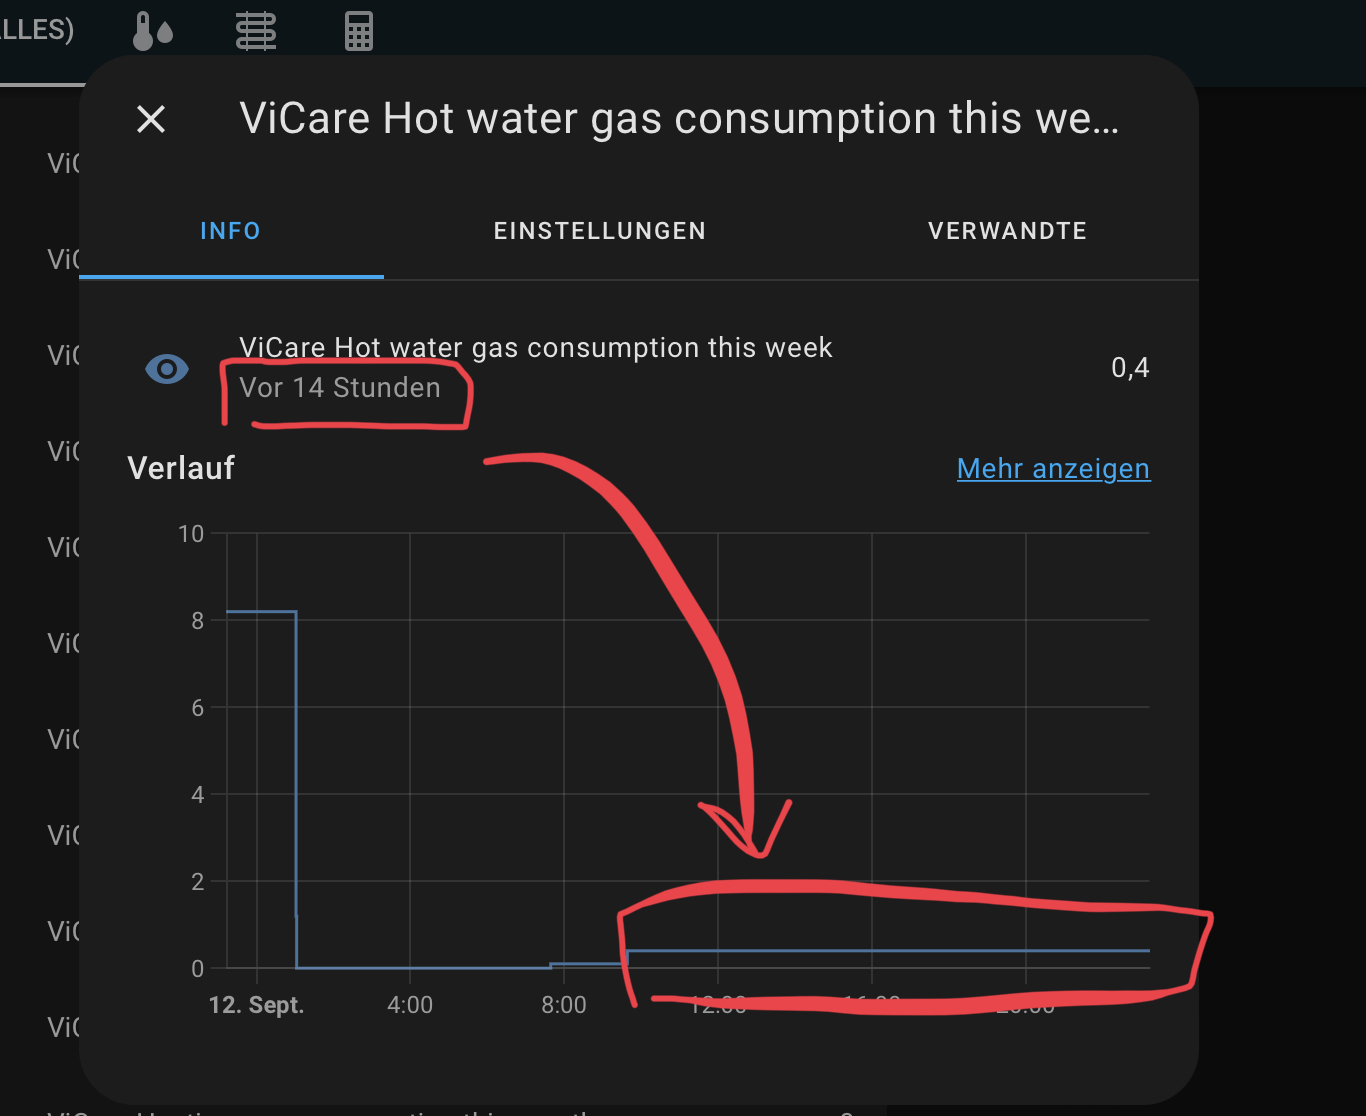Open the EINSTELLUNGEN tab
The height and width of the screenshot is (1116, 1366).
tap(600, 231)
